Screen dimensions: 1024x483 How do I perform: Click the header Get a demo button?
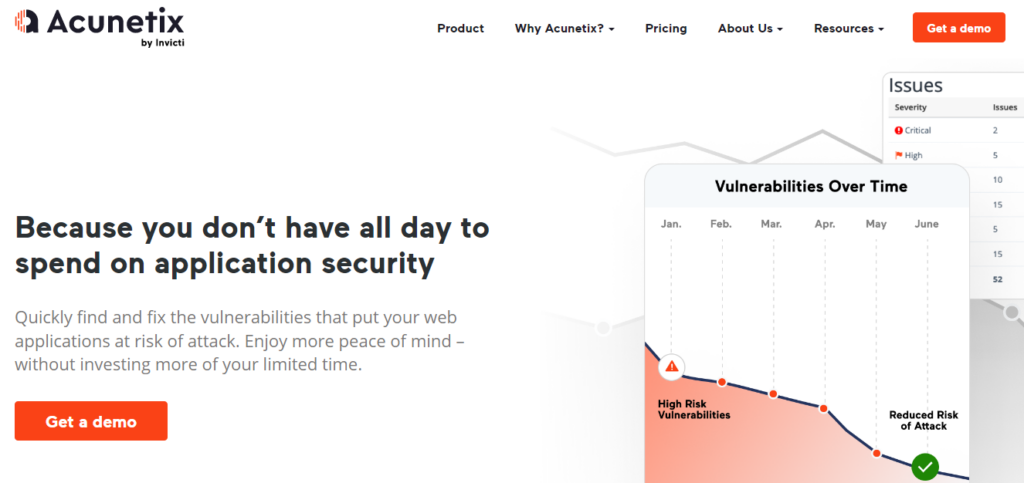point(958,28)
